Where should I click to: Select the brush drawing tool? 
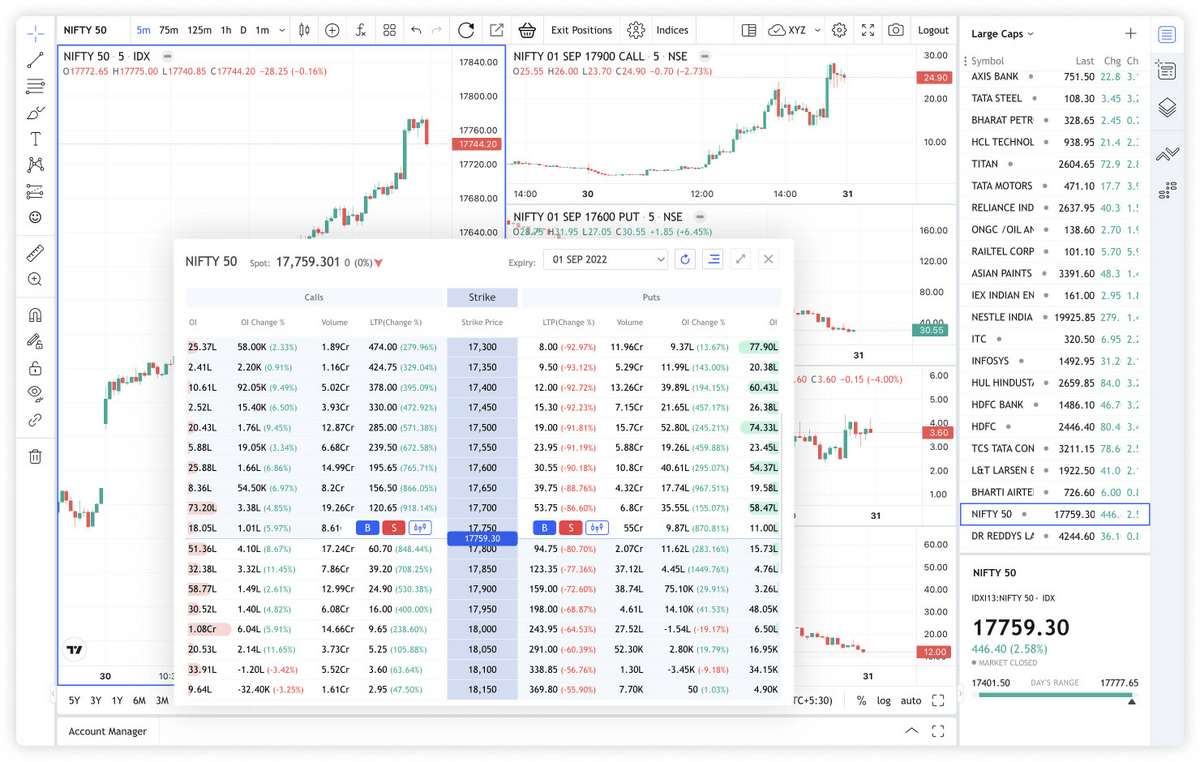[35, 113]
